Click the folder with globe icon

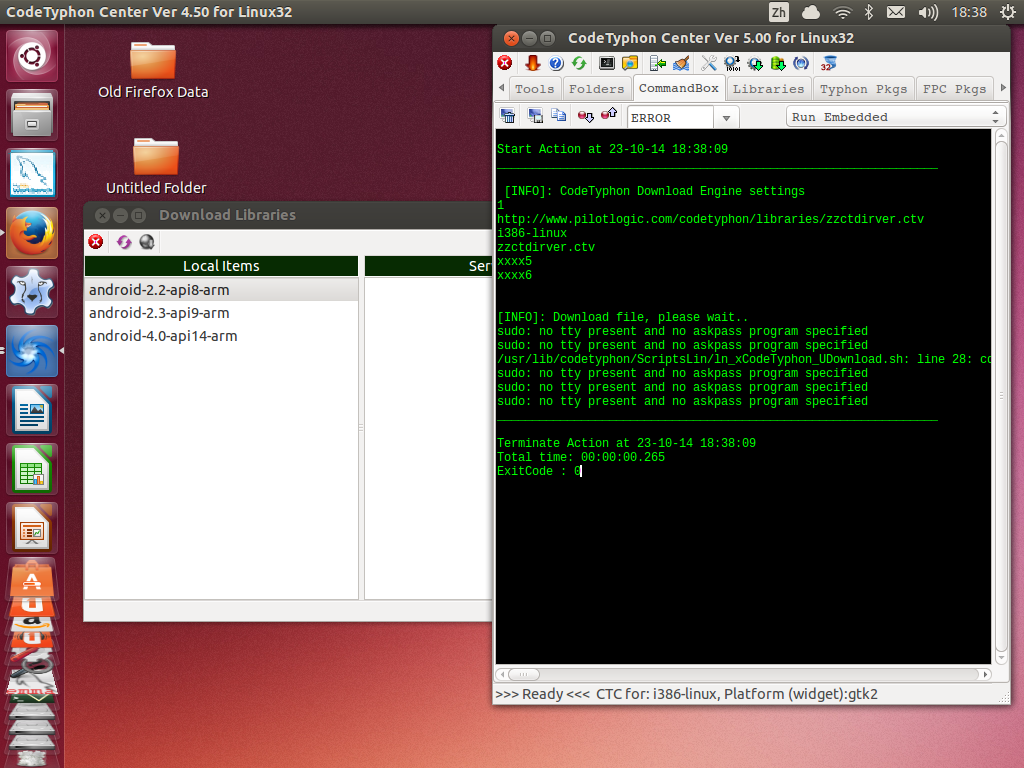[x=630, y=63]
